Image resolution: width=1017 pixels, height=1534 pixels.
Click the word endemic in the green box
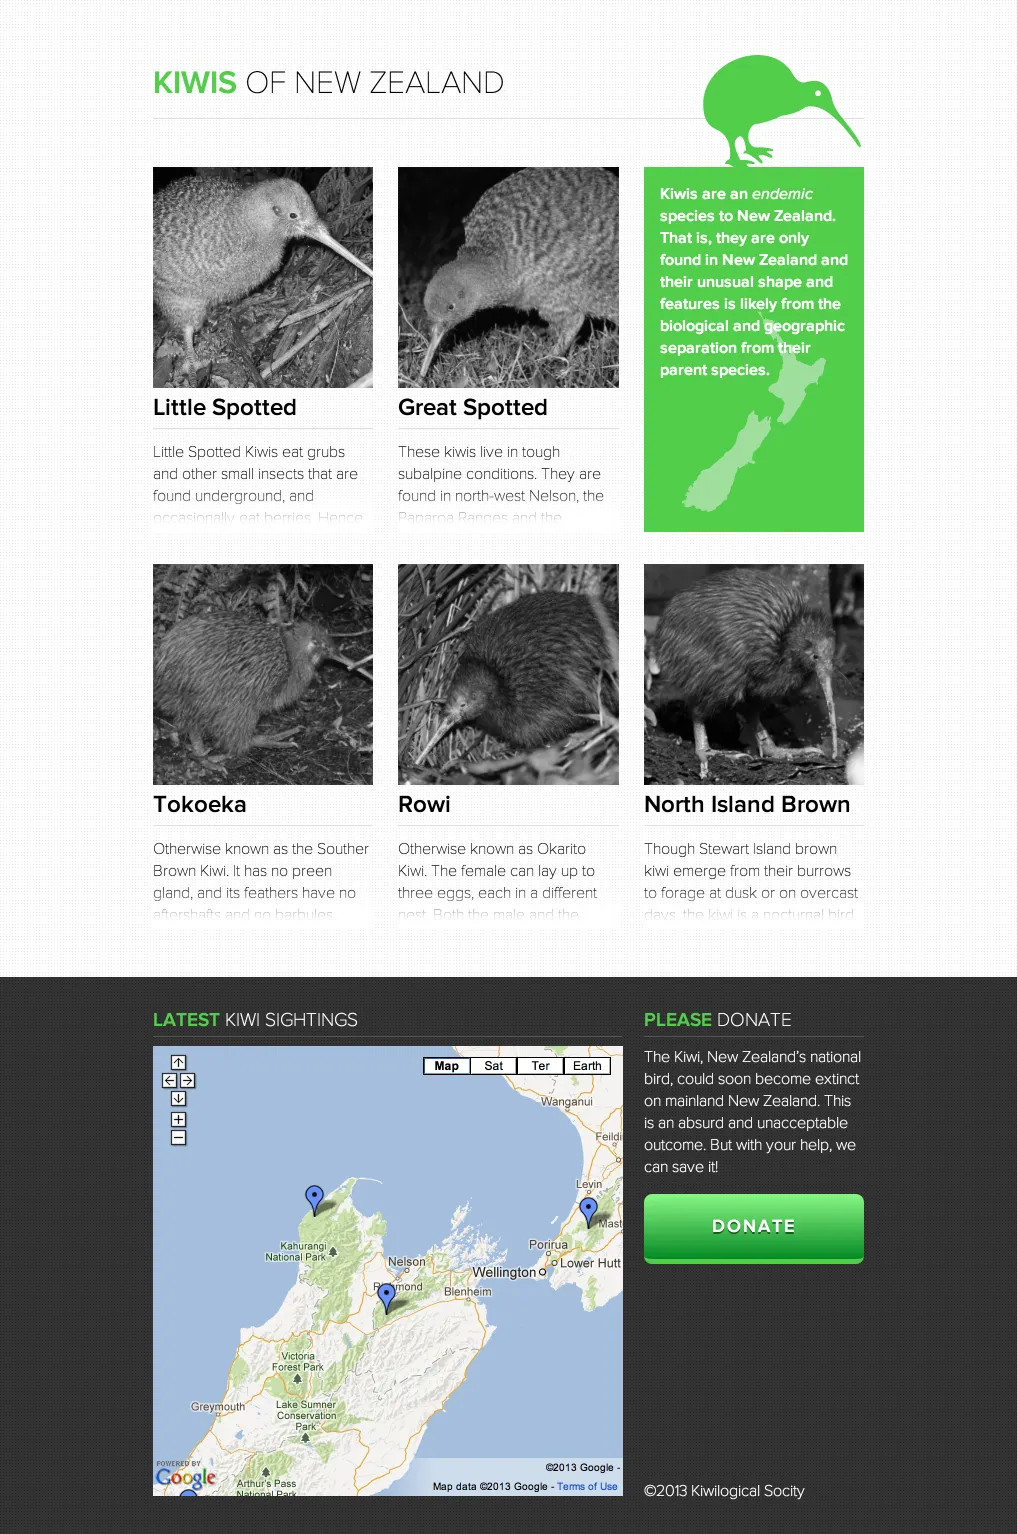tap(782, 194)
